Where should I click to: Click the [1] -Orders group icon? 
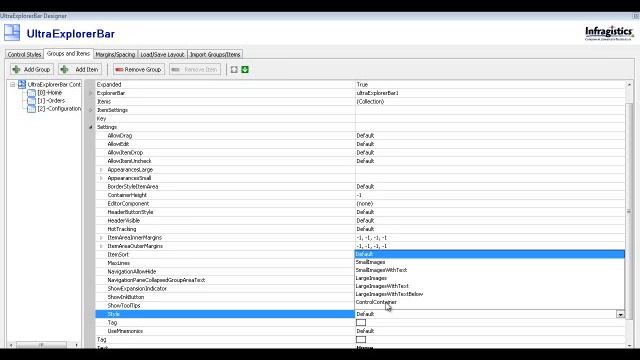pyautogui.click(x=31, y=101)
